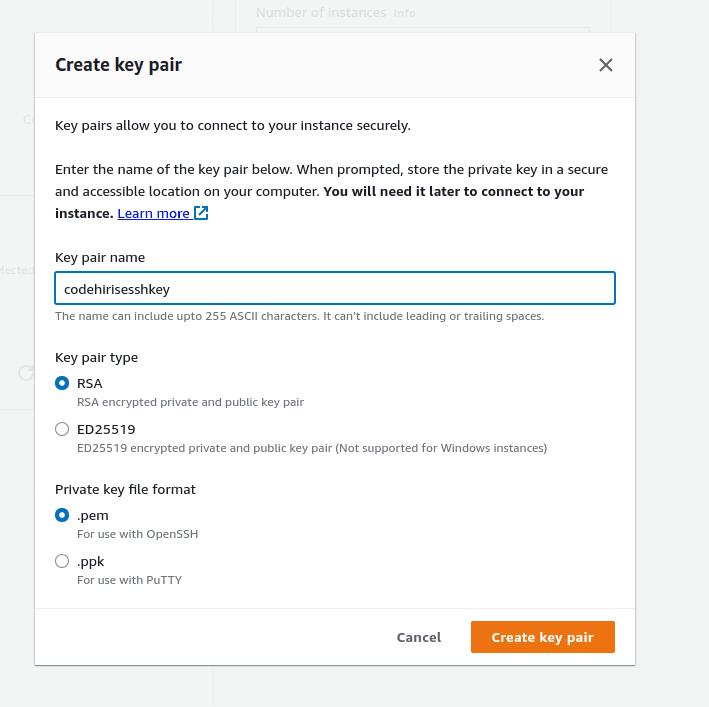Open the Info link beside Number of instances
The image size is (709, 707).
(x=404, y=14)
